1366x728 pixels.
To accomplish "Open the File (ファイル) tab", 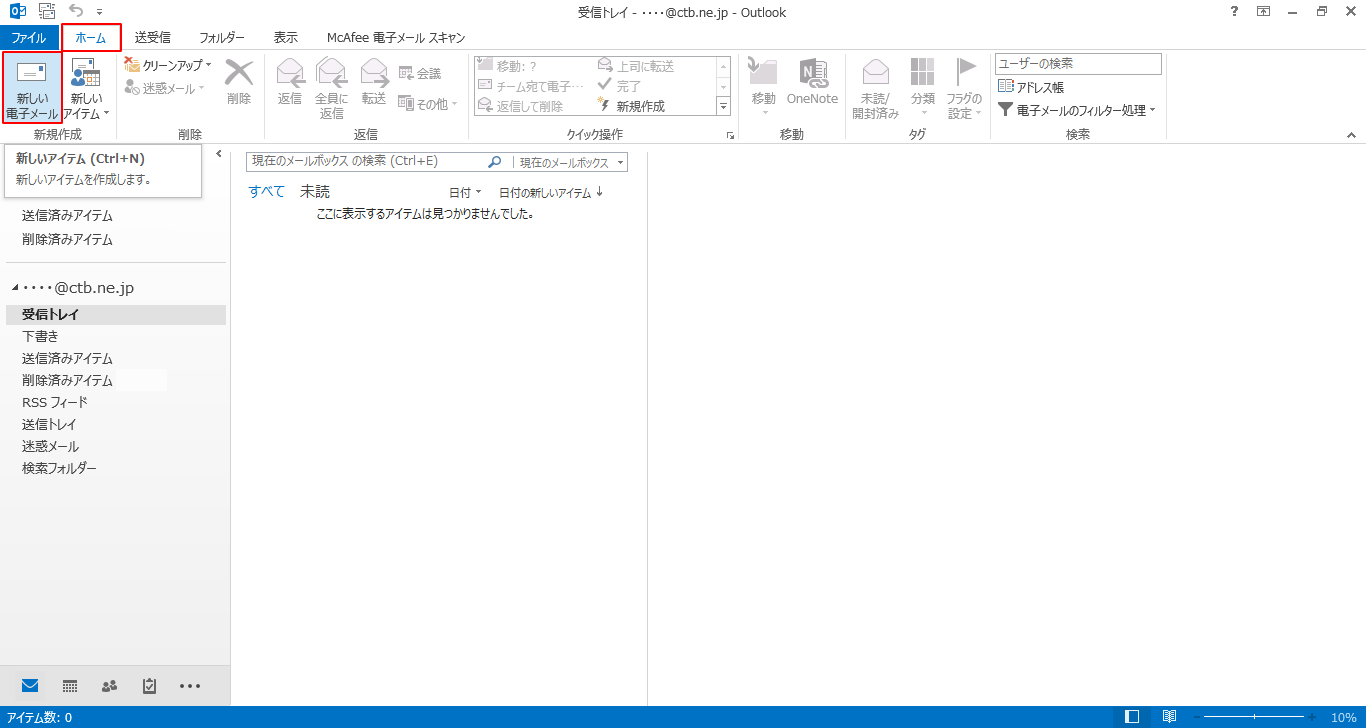I will click(x=29, y=37).
